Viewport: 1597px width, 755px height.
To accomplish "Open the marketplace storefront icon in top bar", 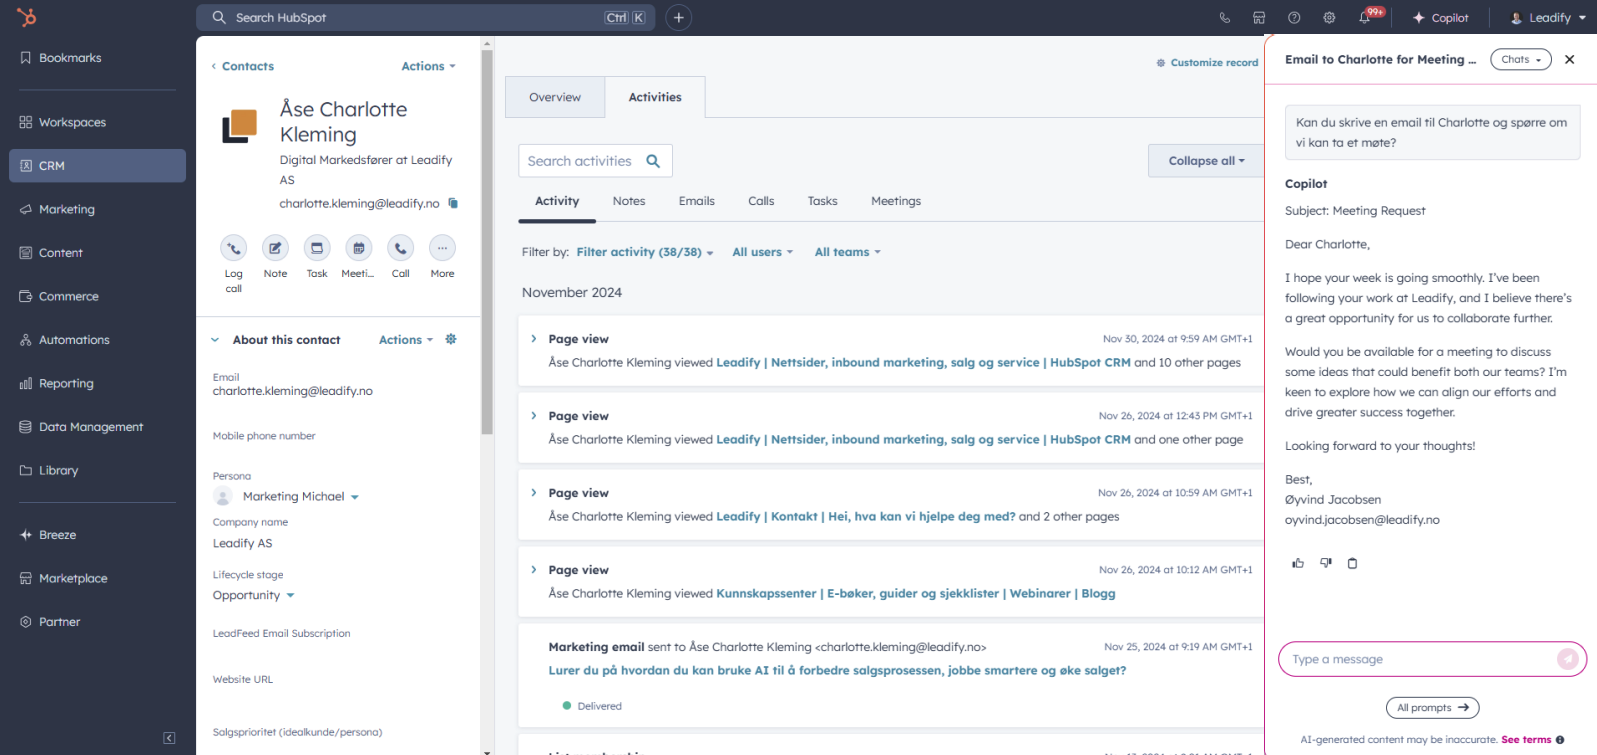I will pyautogui.click(x=1259, y=17).
